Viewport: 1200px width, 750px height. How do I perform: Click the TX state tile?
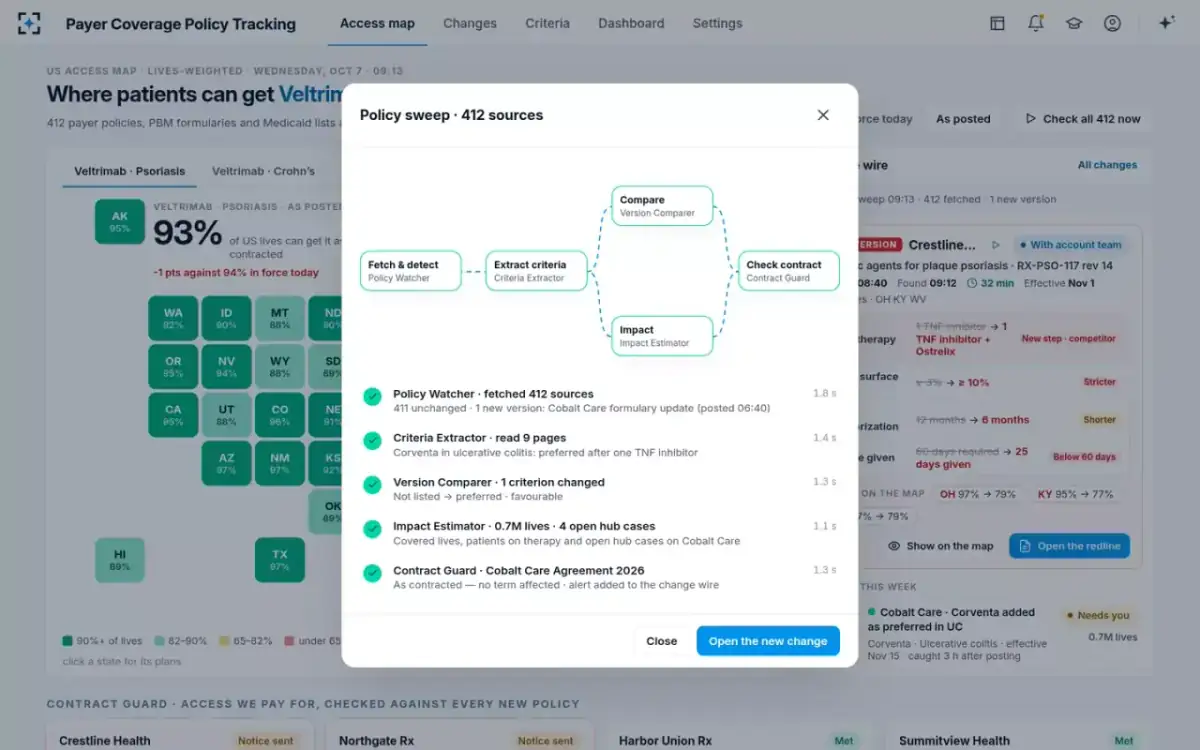click(280, 560)
